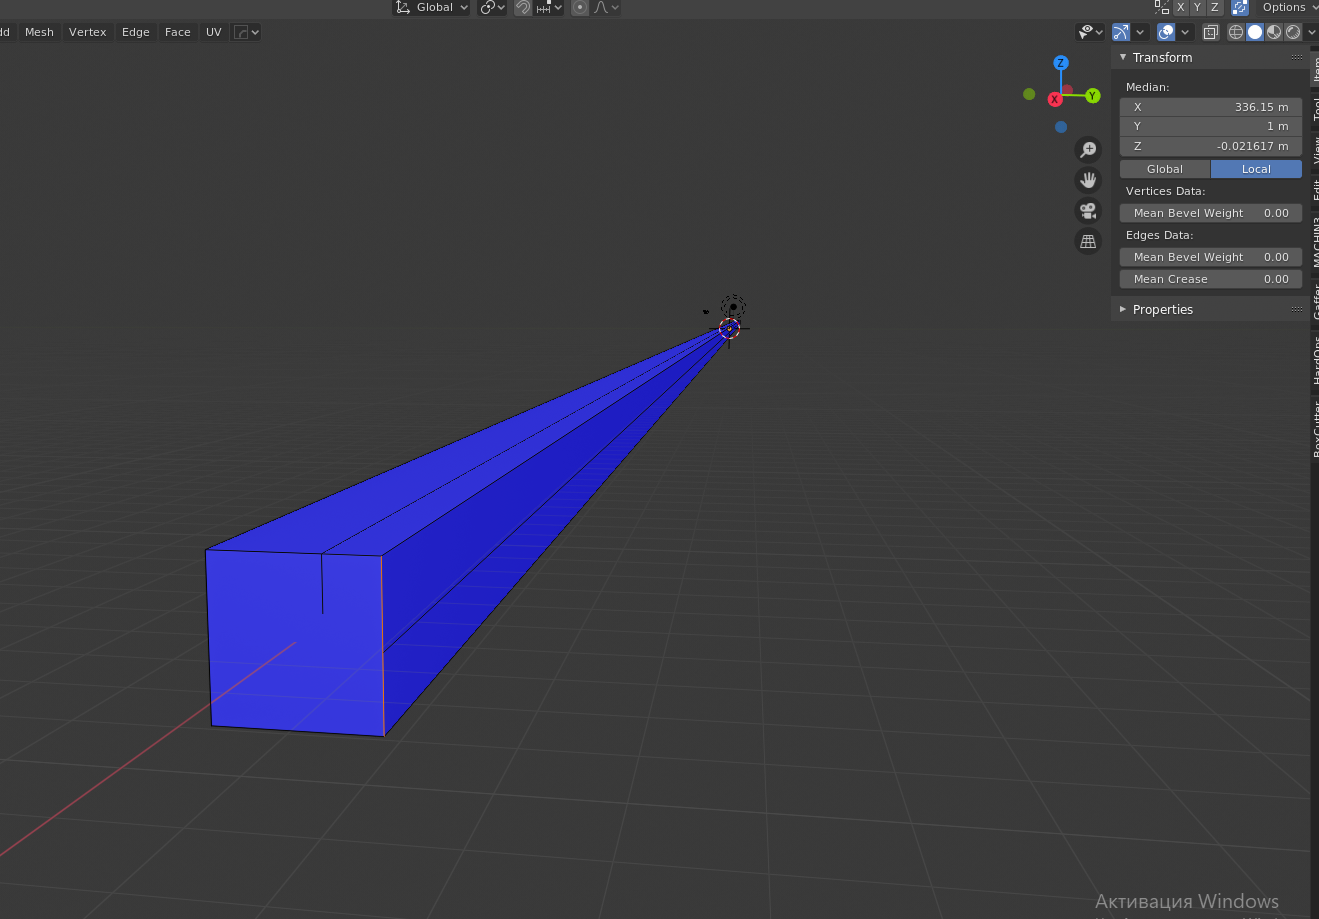Collapse the Transform panel
The height and width of the screenshot is (919, 1319).
coord(1123,57)
